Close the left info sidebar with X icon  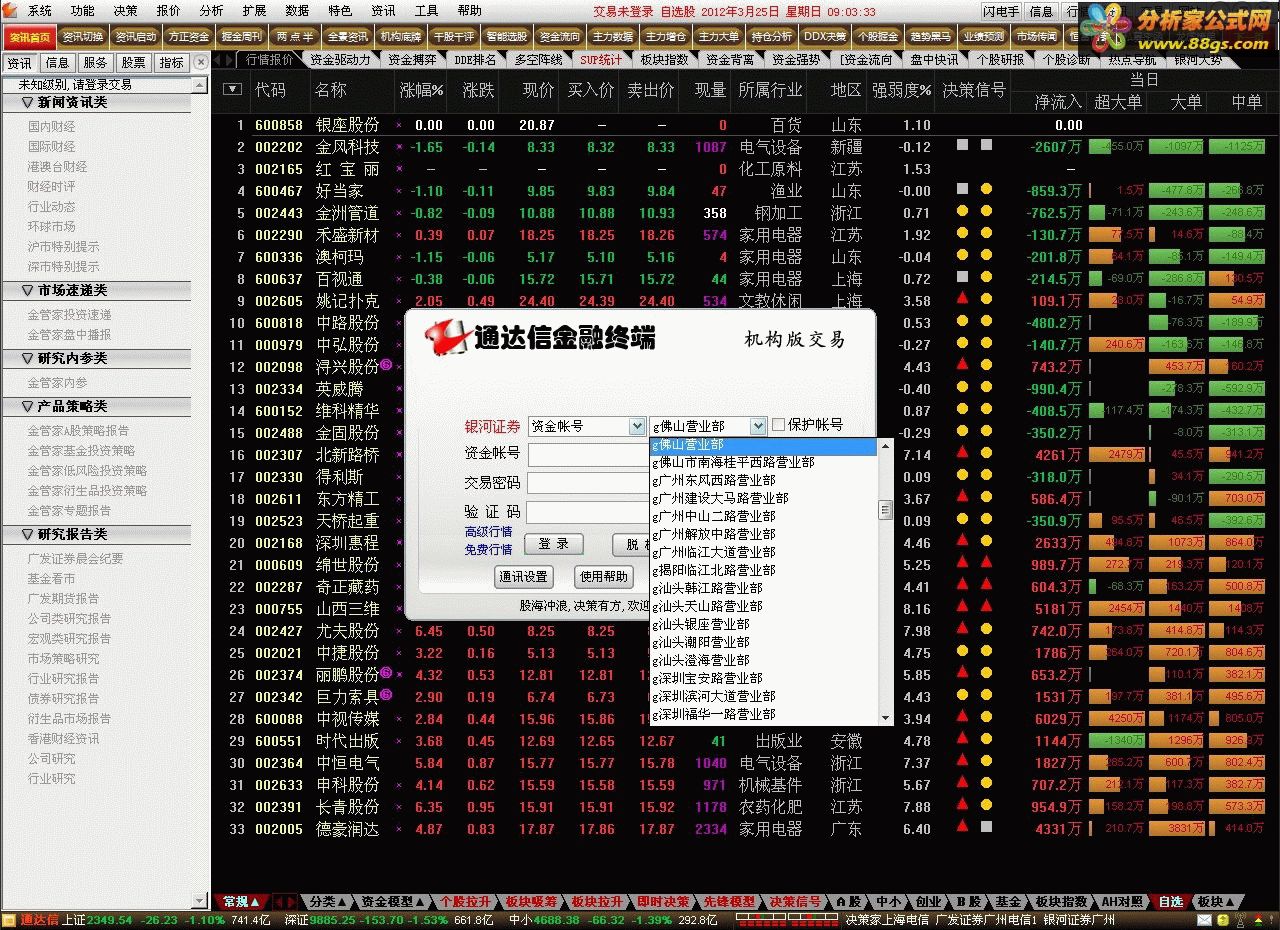201,62
